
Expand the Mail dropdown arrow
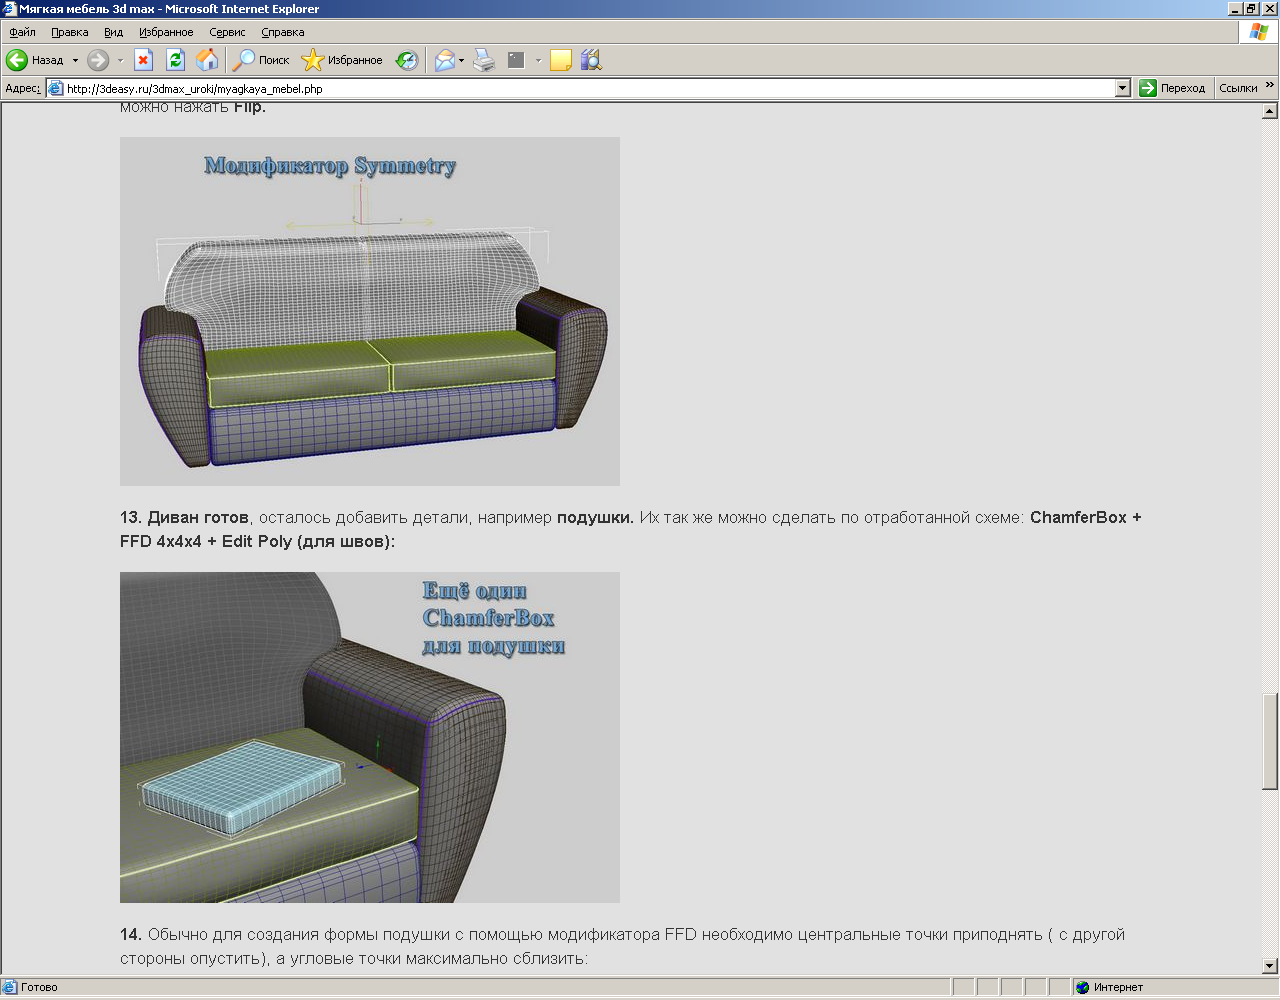pyautogui.click(x=461, y=60)
